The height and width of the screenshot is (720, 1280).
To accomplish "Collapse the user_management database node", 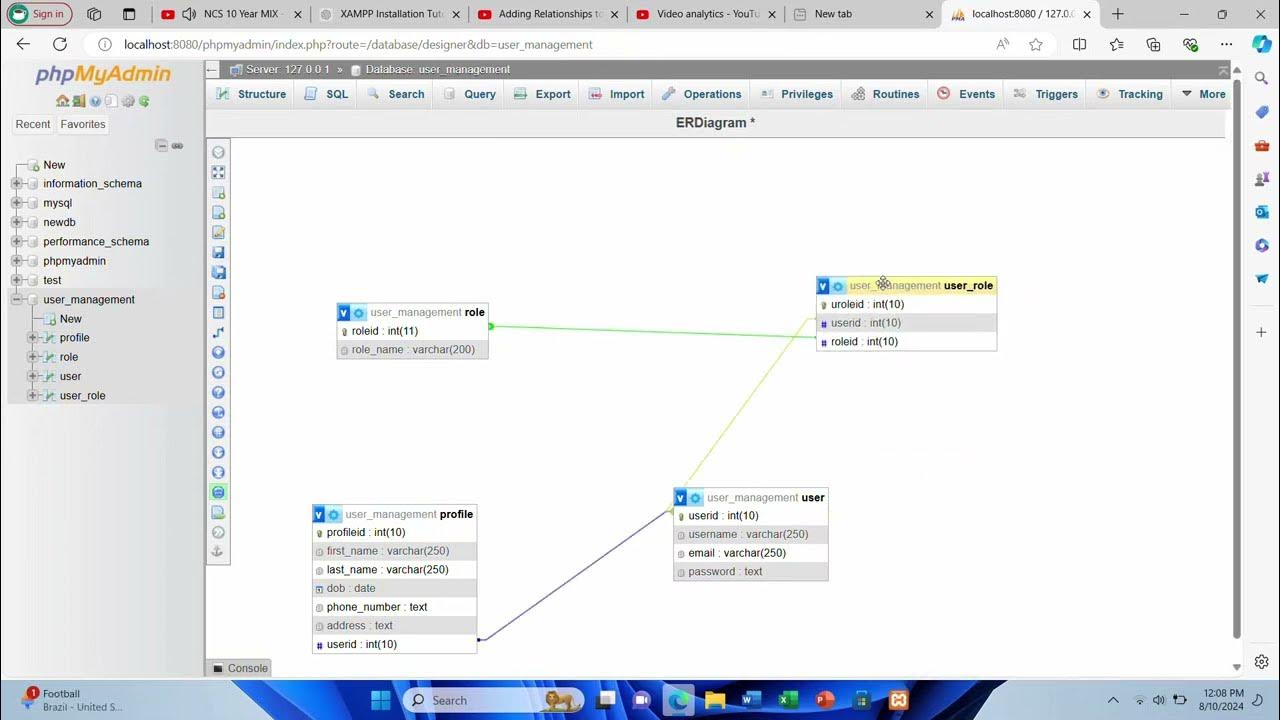I will click(16, 299).
